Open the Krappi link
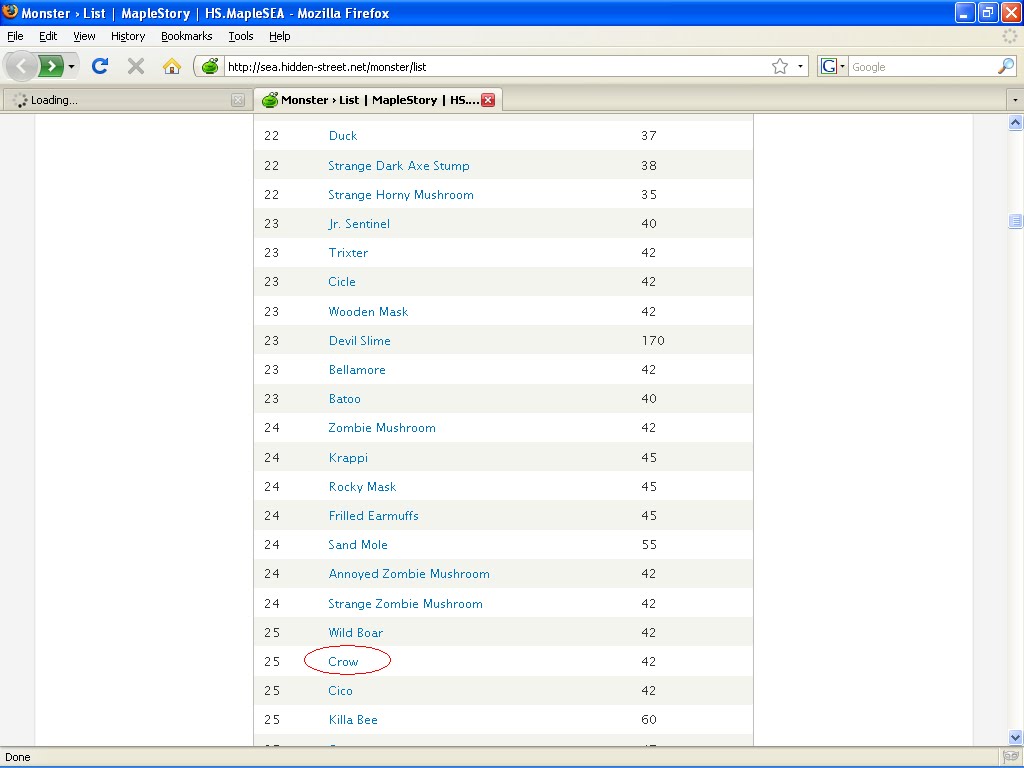1024x768 pixels. [x=348, y=458]
